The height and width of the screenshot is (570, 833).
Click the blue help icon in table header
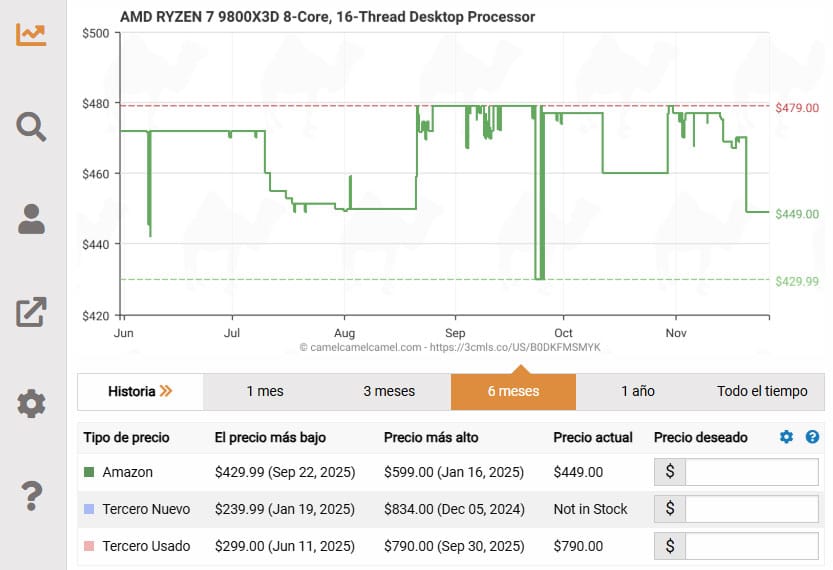pyautogui.click(x=812, y=437)
